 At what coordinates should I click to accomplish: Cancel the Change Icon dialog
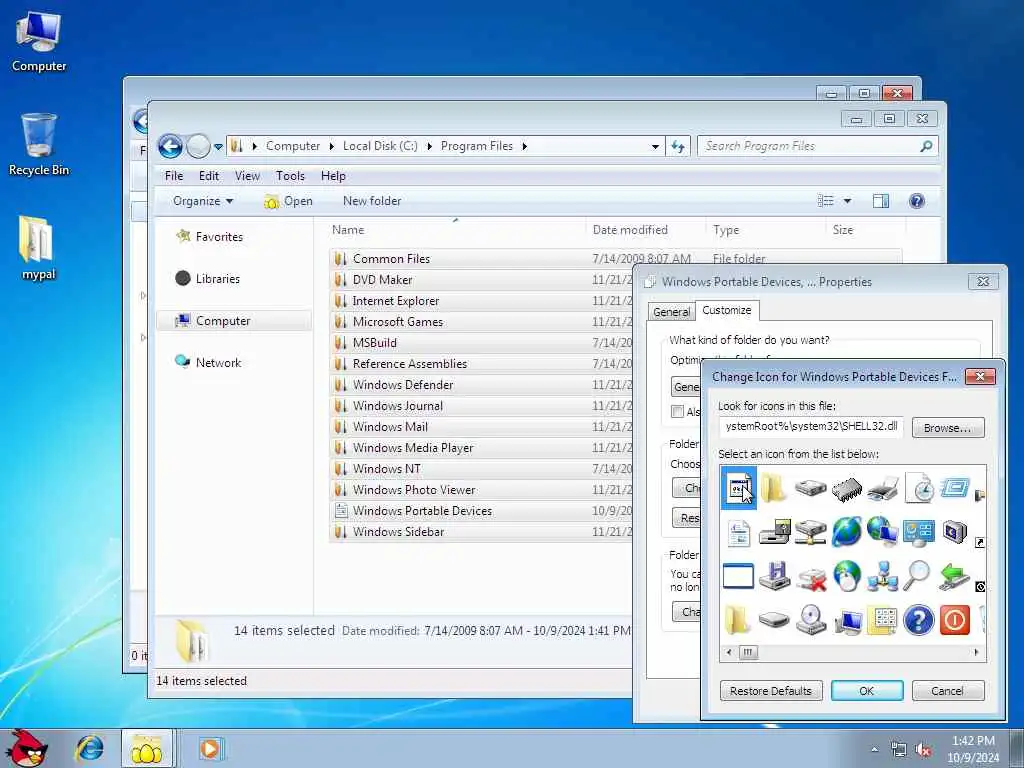point(948,691)
